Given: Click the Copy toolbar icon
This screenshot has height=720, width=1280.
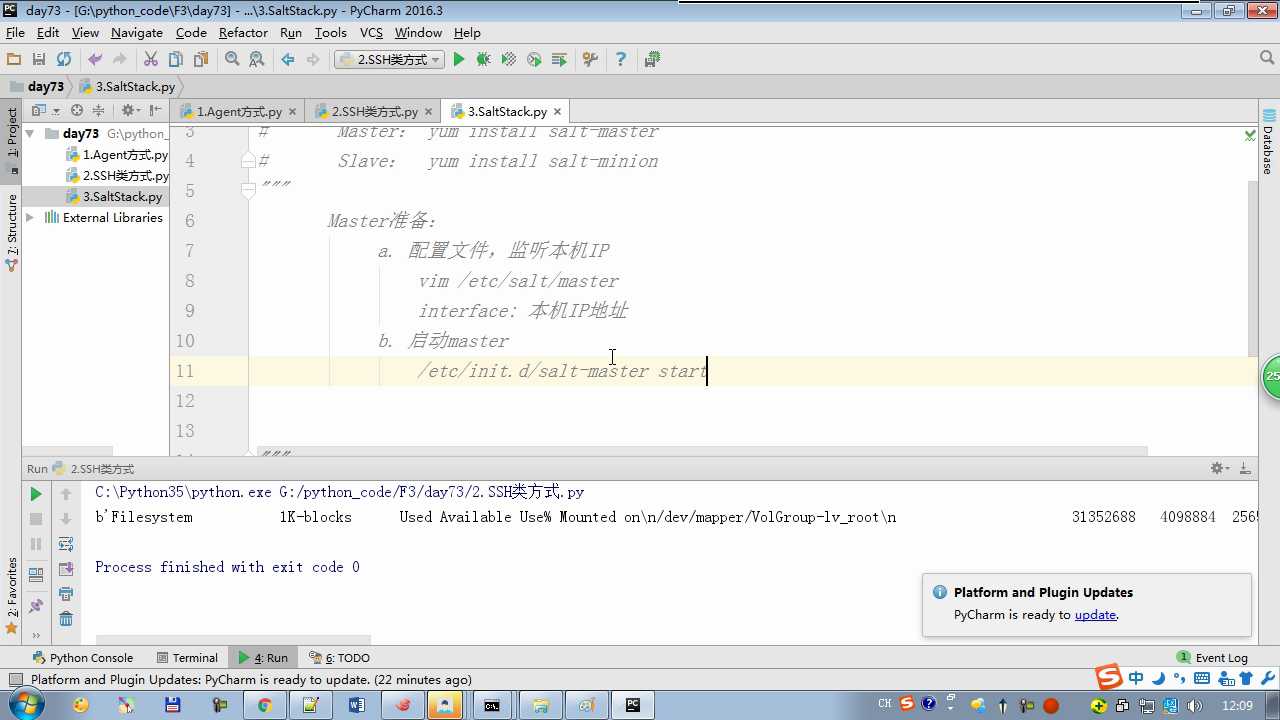Looking at the screenshot, I should [176, 60].
